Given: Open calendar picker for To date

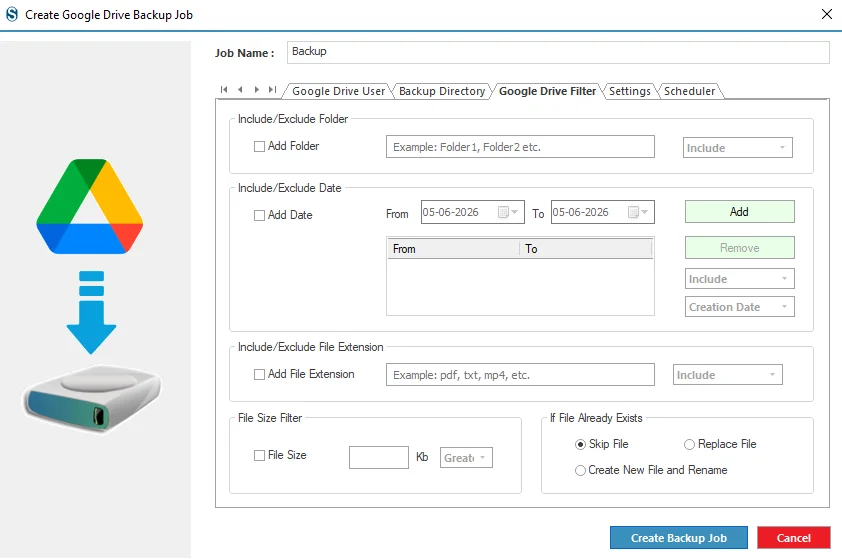Looking at the screenshot, I should pos(638,212).
